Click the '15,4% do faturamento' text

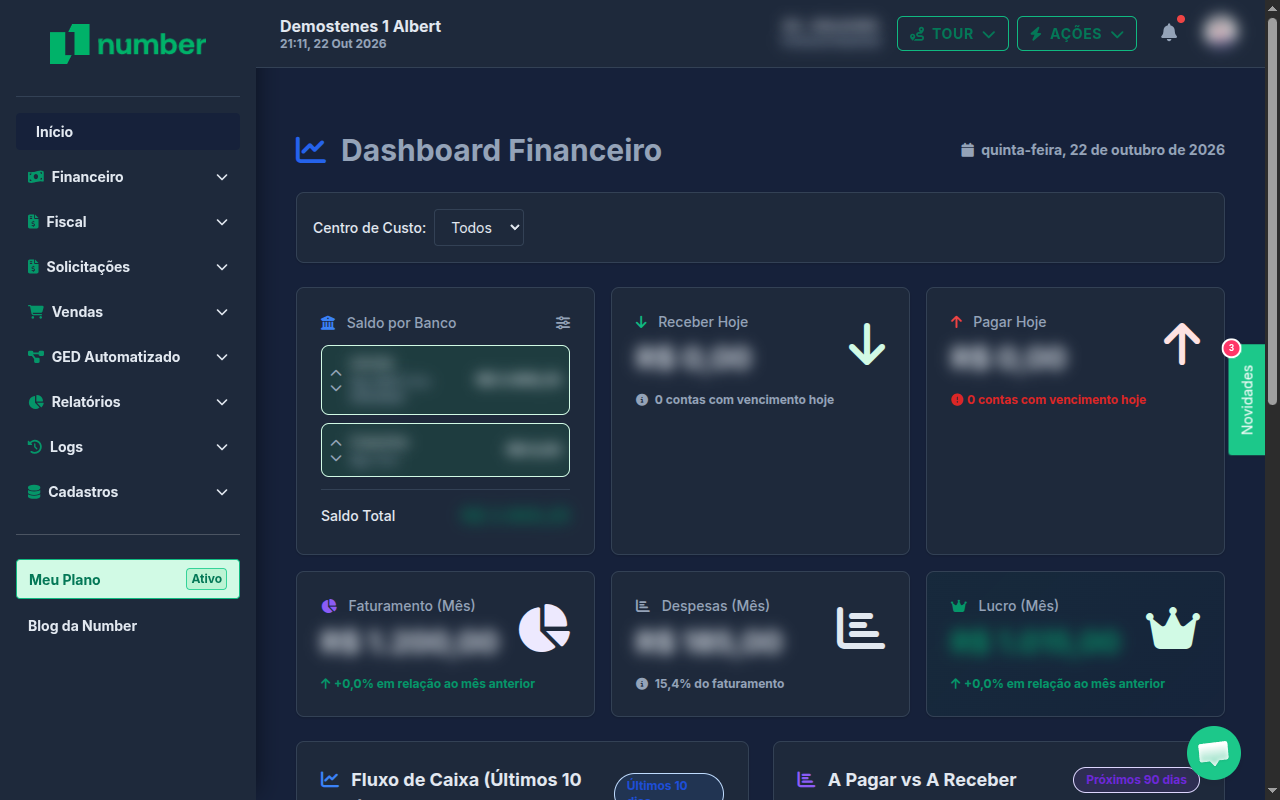[719, 684]
